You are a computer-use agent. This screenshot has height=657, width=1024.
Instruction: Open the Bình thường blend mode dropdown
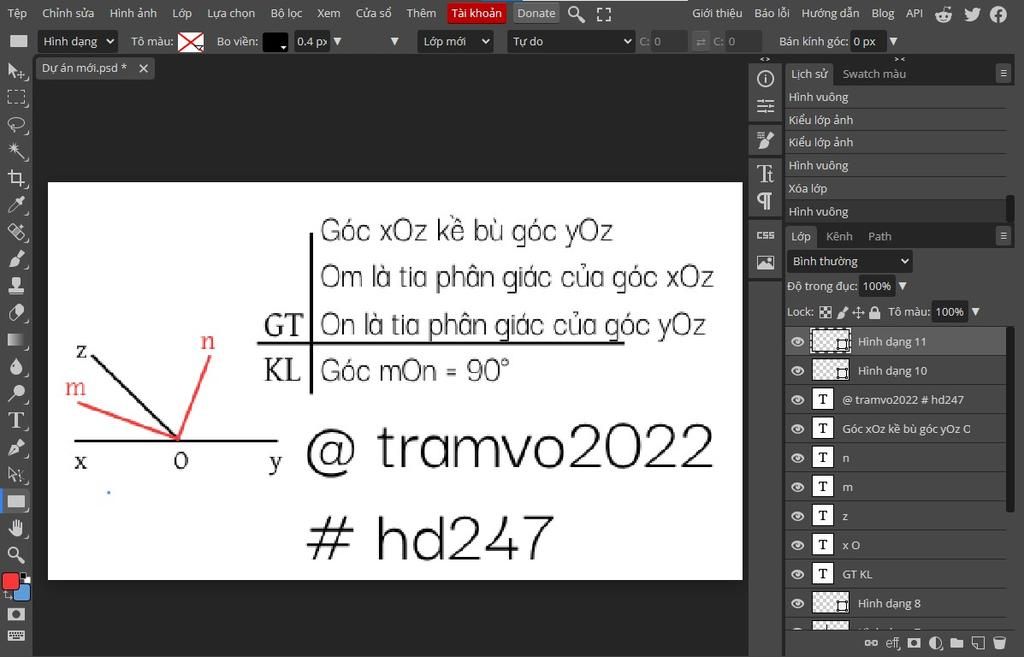pos(850,261)
